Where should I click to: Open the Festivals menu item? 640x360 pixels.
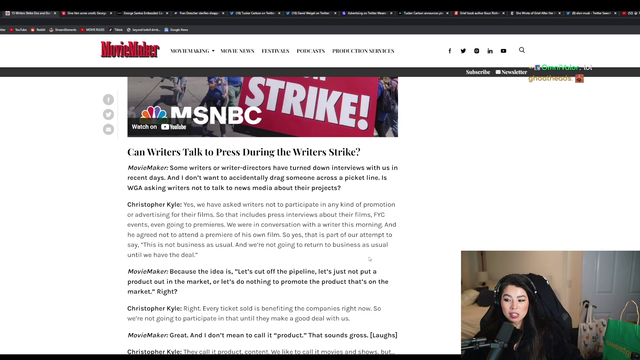click(275, 51)
